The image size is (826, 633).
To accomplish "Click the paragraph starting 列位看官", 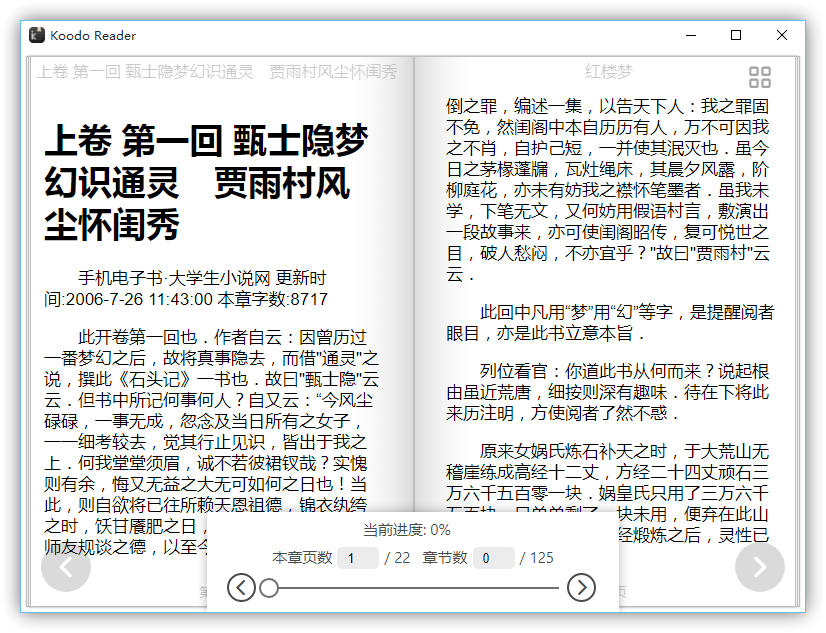I will pos(607,392).
